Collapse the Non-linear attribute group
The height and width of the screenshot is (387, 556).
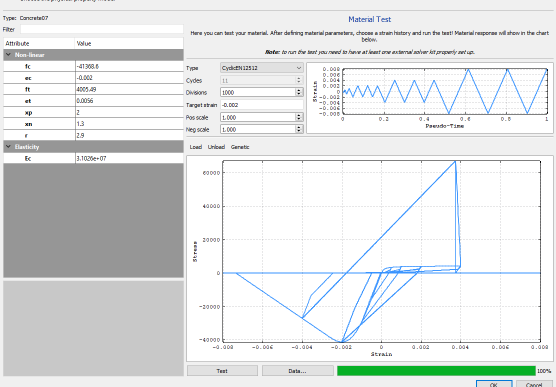pos(9,55)
